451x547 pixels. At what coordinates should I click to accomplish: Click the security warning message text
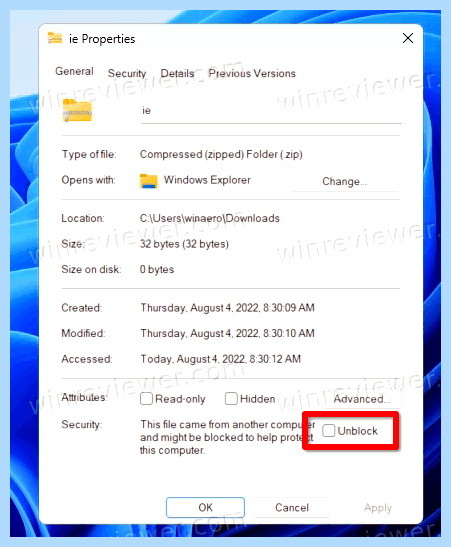point(227,437)
